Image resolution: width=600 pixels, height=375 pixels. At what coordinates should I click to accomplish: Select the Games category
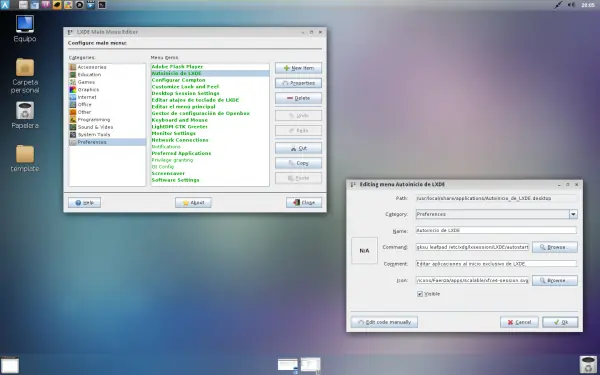coord(107,82)
